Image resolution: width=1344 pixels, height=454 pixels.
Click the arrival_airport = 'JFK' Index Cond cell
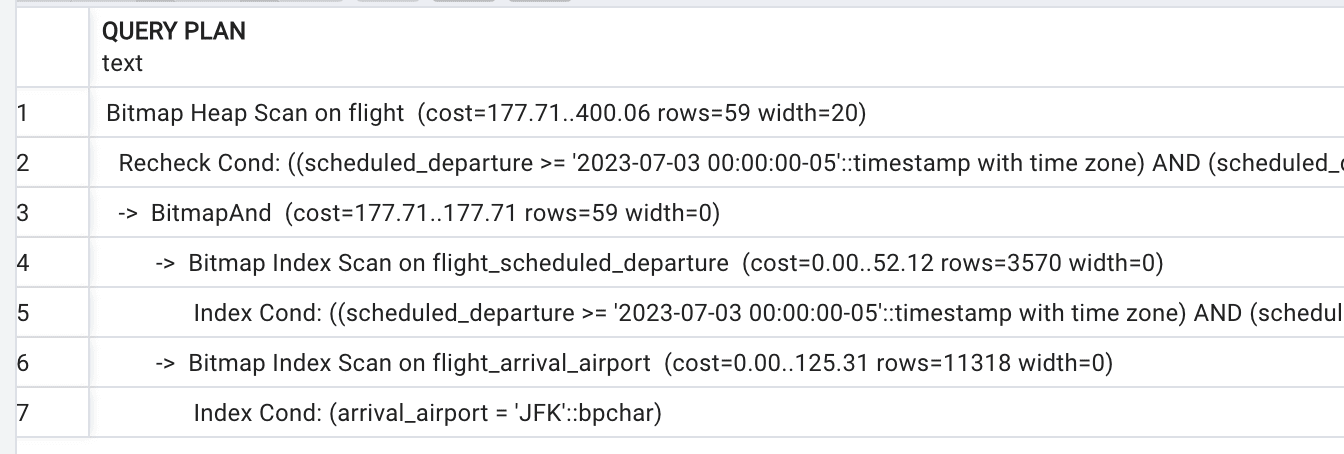coord(428,413)
